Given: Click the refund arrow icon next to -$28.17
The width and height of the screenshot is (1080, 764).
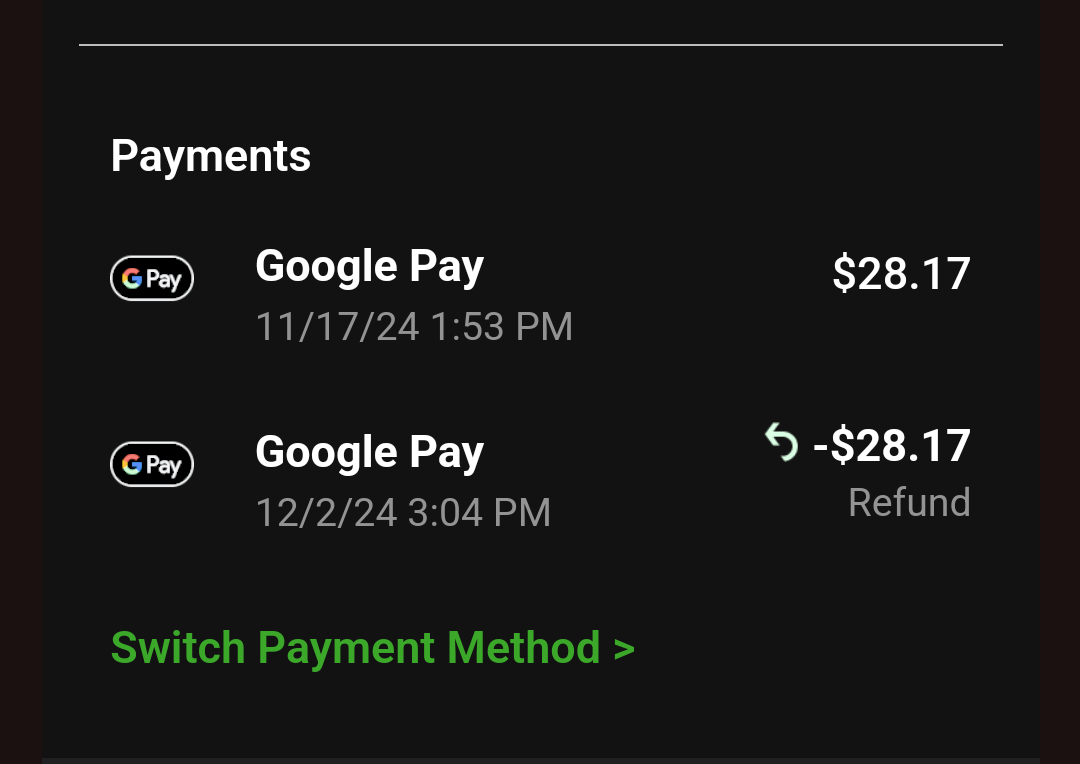Looking at the screenshot, I should [781, 441].
